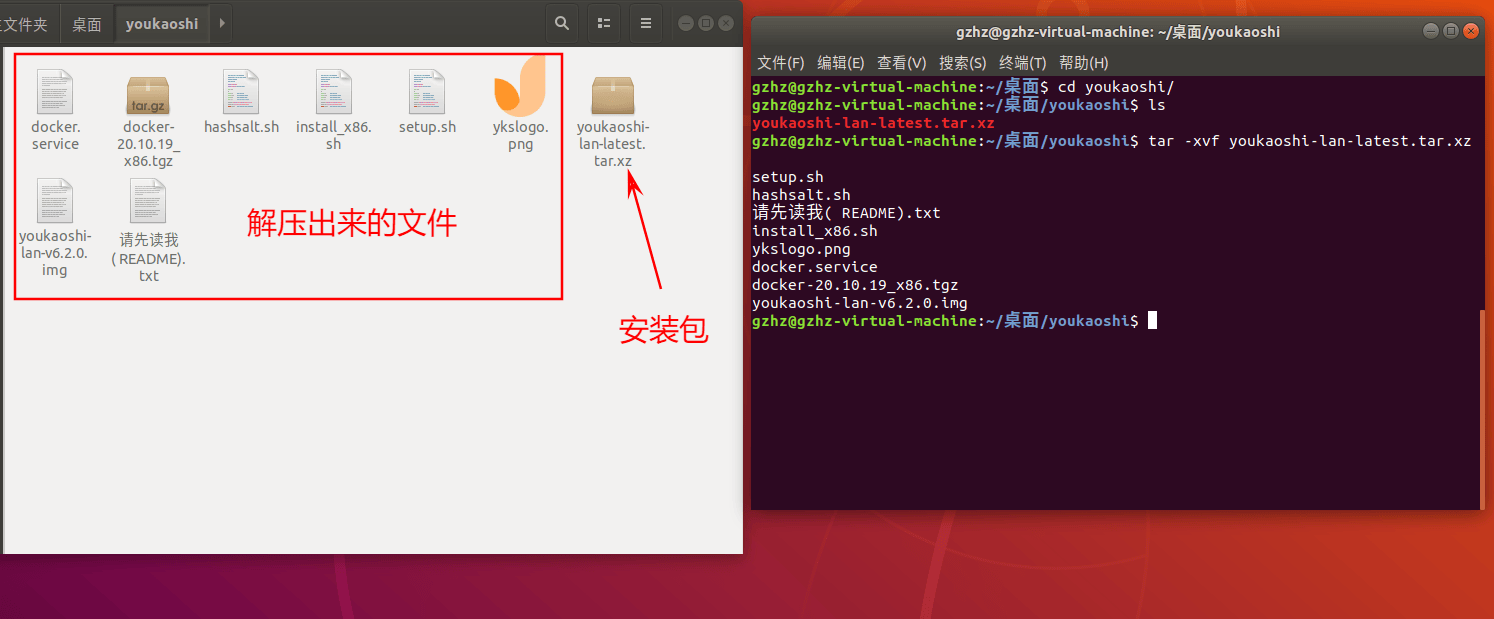Toggle the list view icon in header

[604, 23]
